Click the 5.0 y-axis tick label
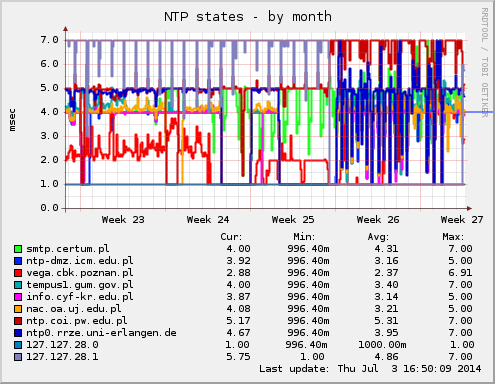 (49, 88)
